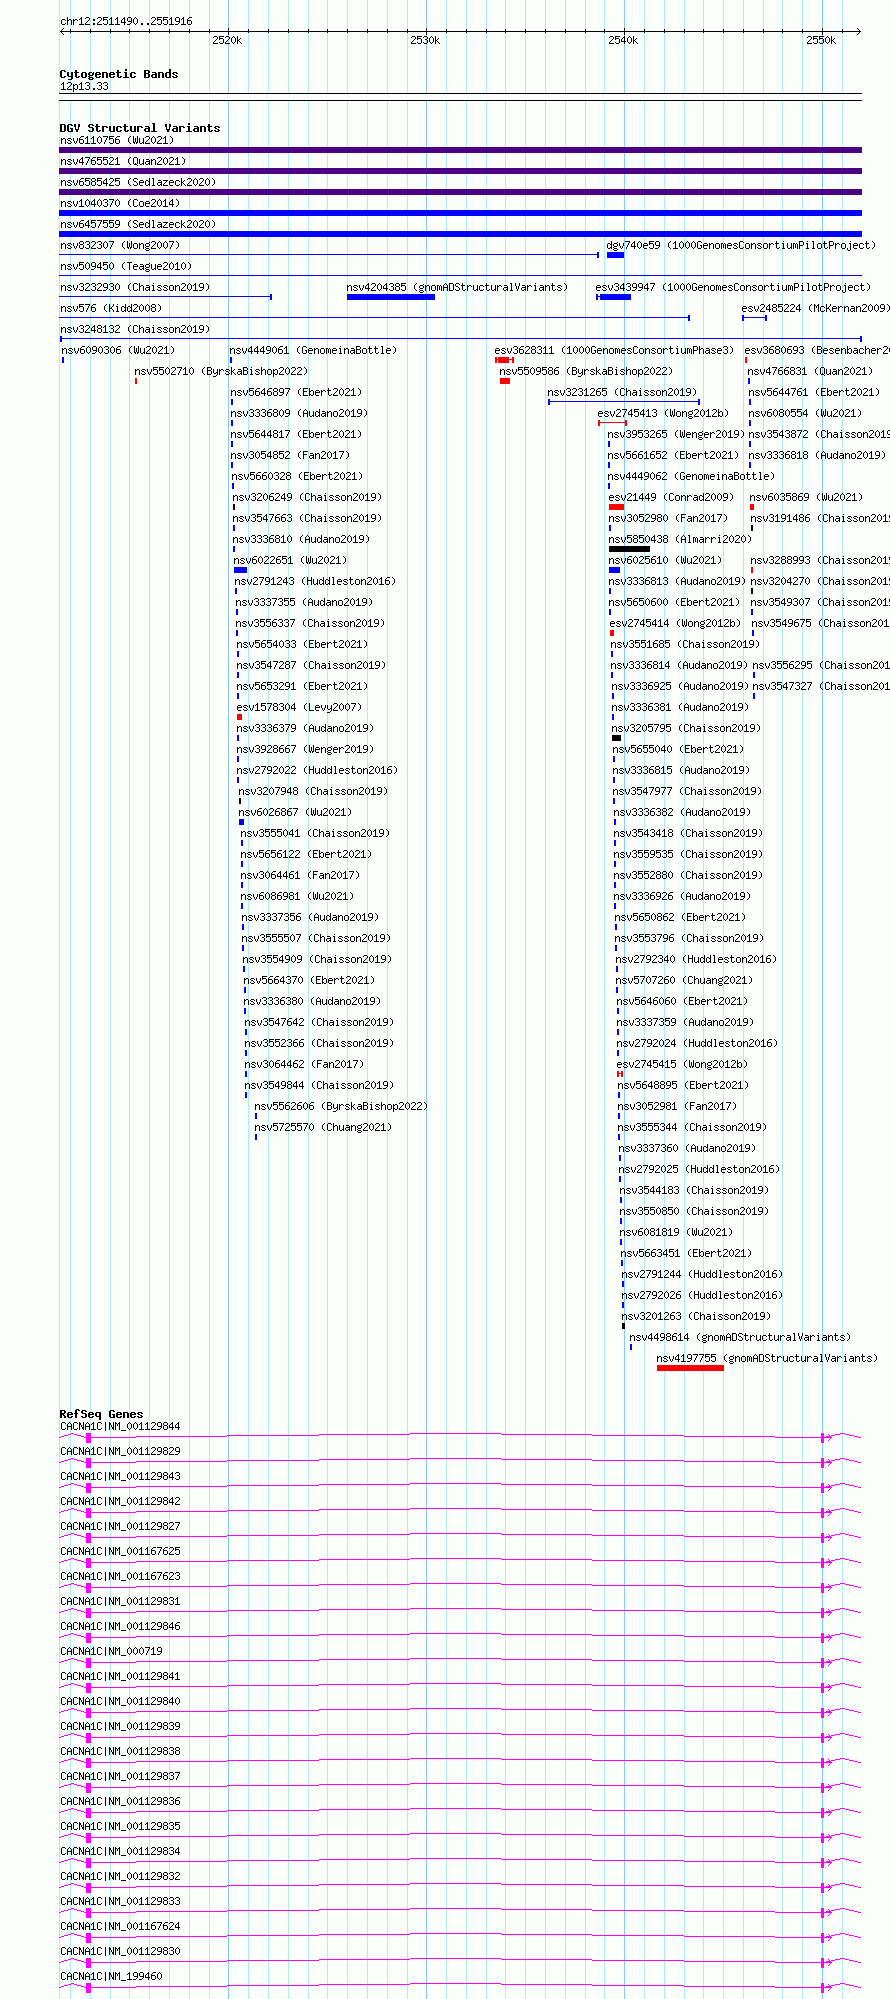Click CACNA1C|NM_000719 transcript label
This screenshot has height=1999, width=890.
coord(111,1651)
